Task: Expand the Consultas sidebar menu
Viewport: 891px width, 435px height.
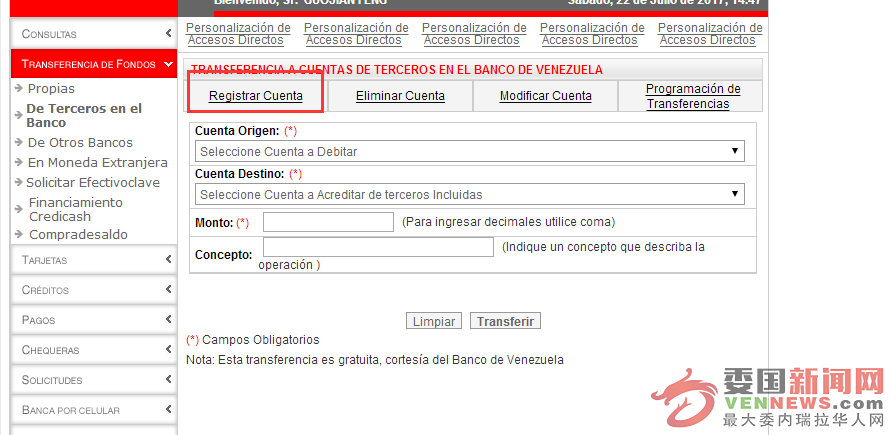Action: [94, 34]
